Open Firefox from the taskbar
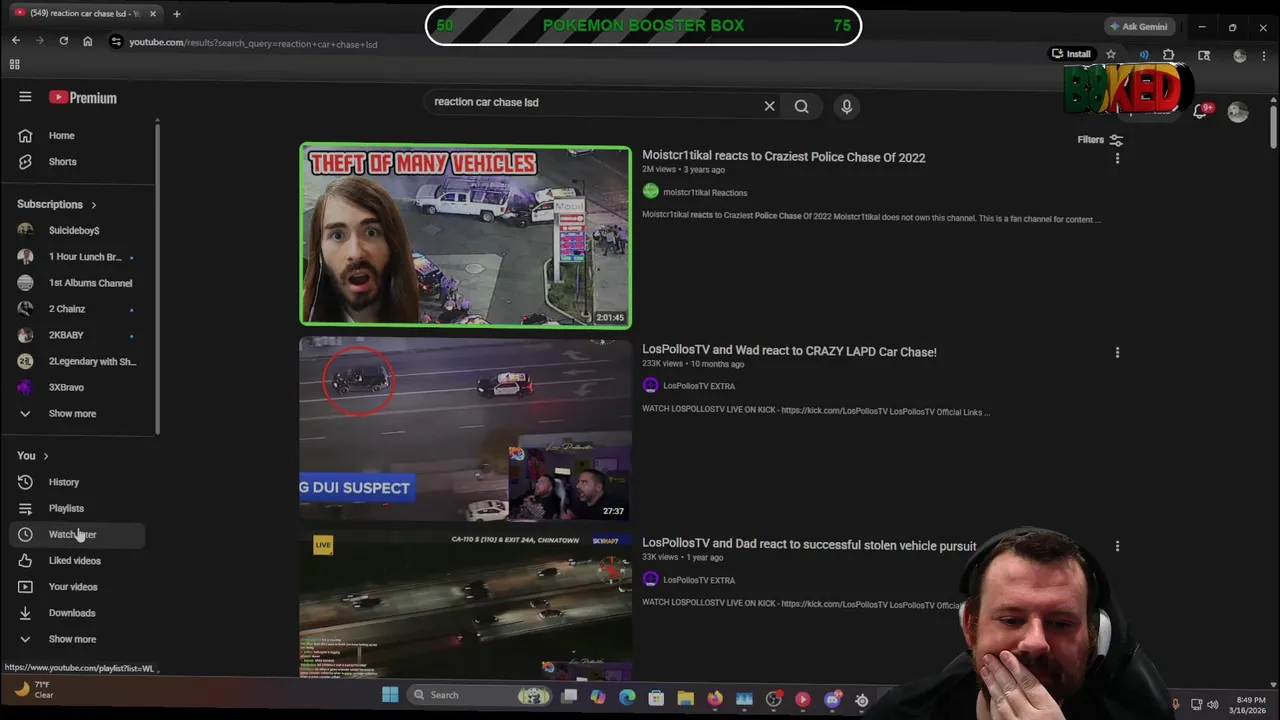The image size is (1280, 720). point(714,698)
